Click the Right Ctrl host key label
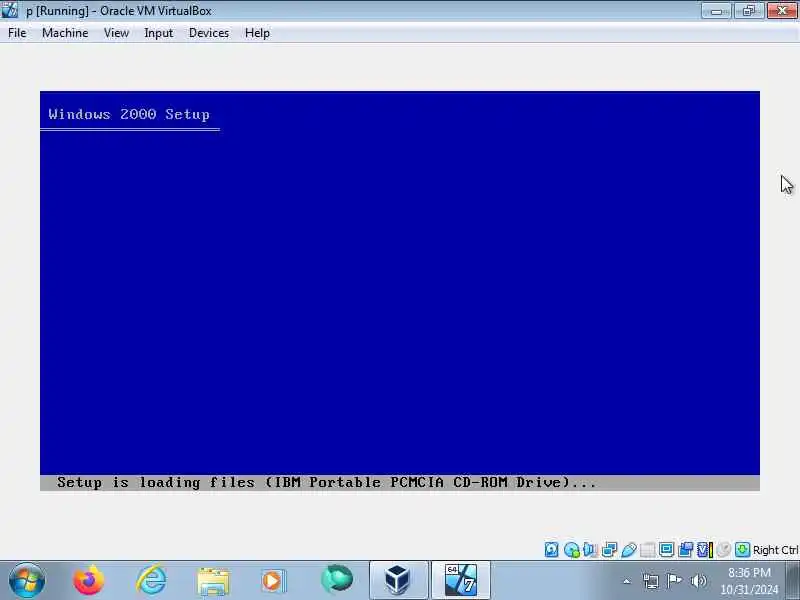 pos(776,550)
